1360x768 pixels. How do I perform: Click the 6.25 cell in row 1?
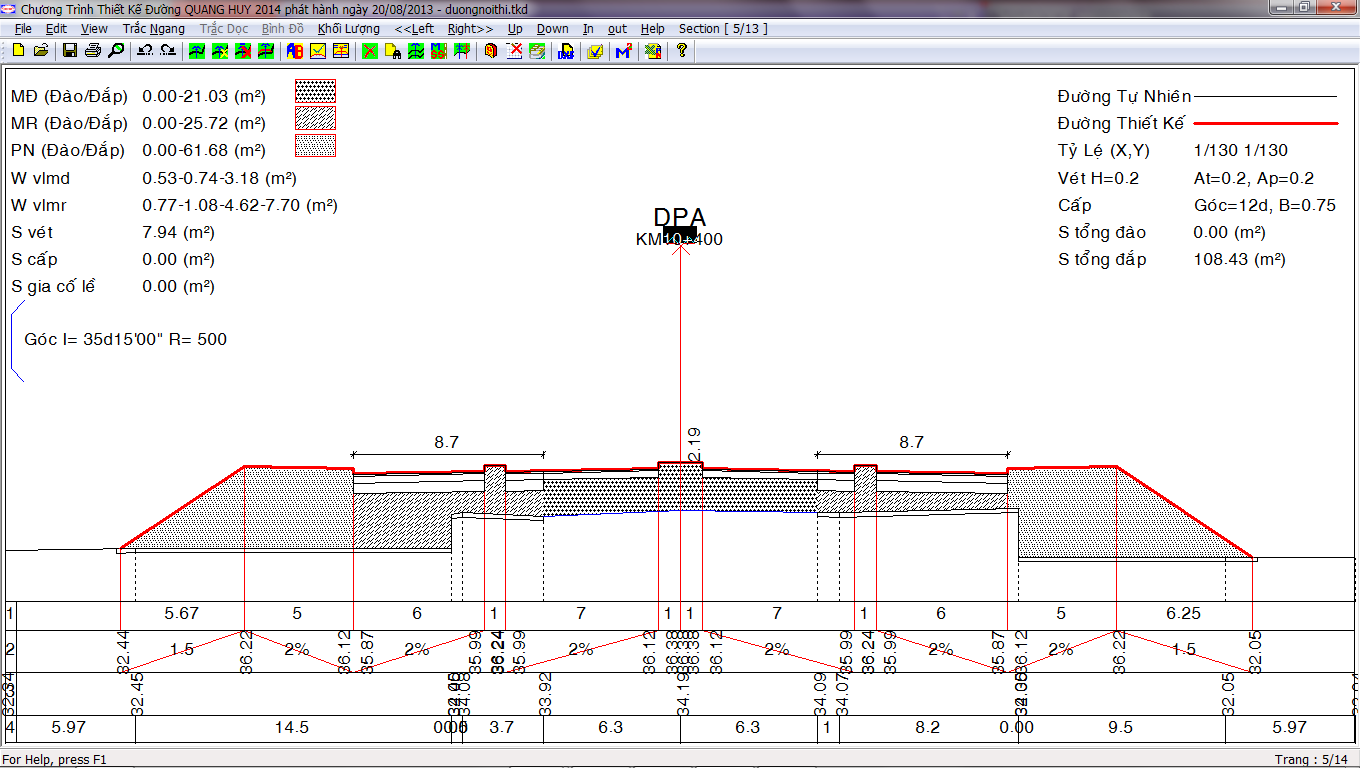pyautogui.click(x=1183, y=613)
